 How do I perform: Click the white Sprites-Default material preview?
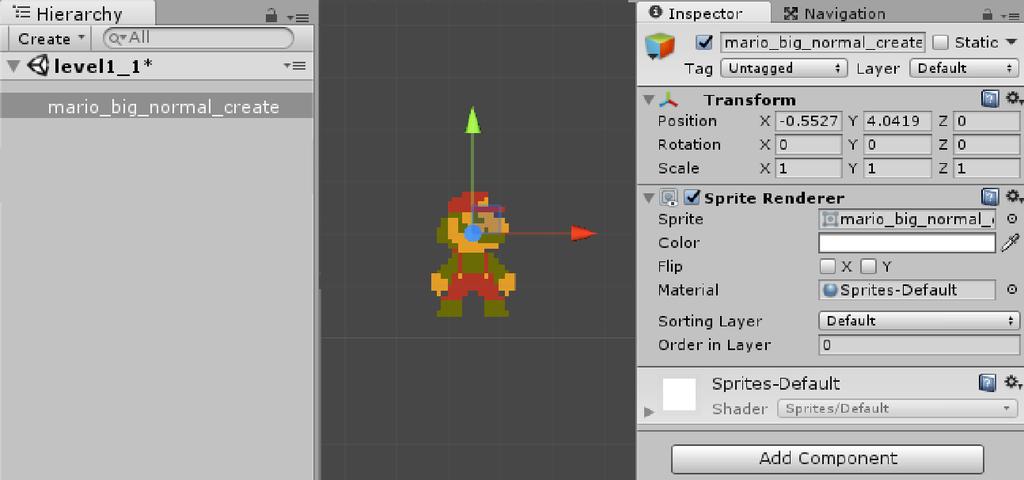click(679, 394)
